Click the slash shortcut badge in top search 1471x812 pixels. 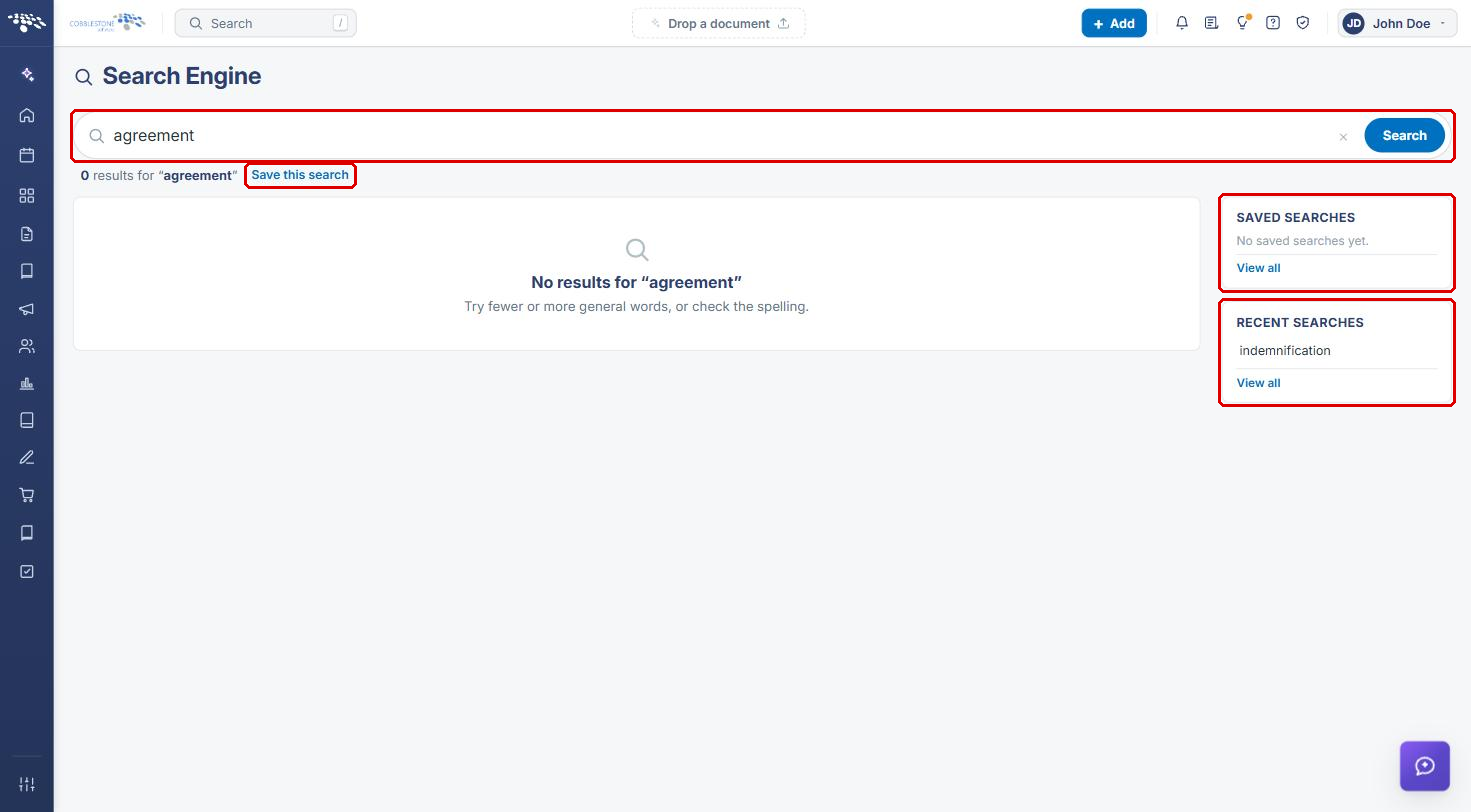tap(340, 23)
